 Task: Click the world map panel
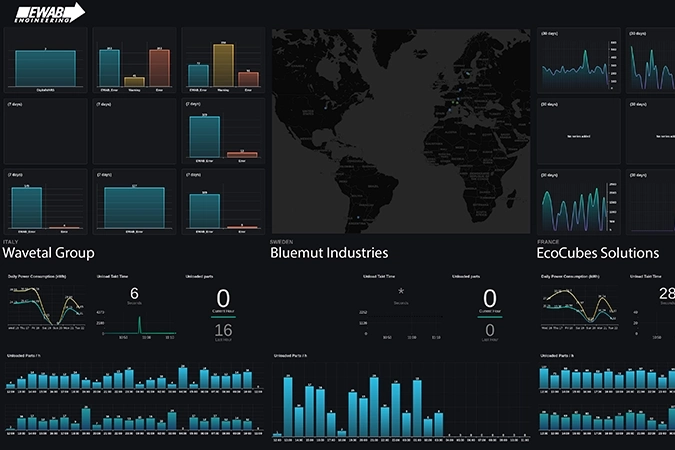(400, 130)
